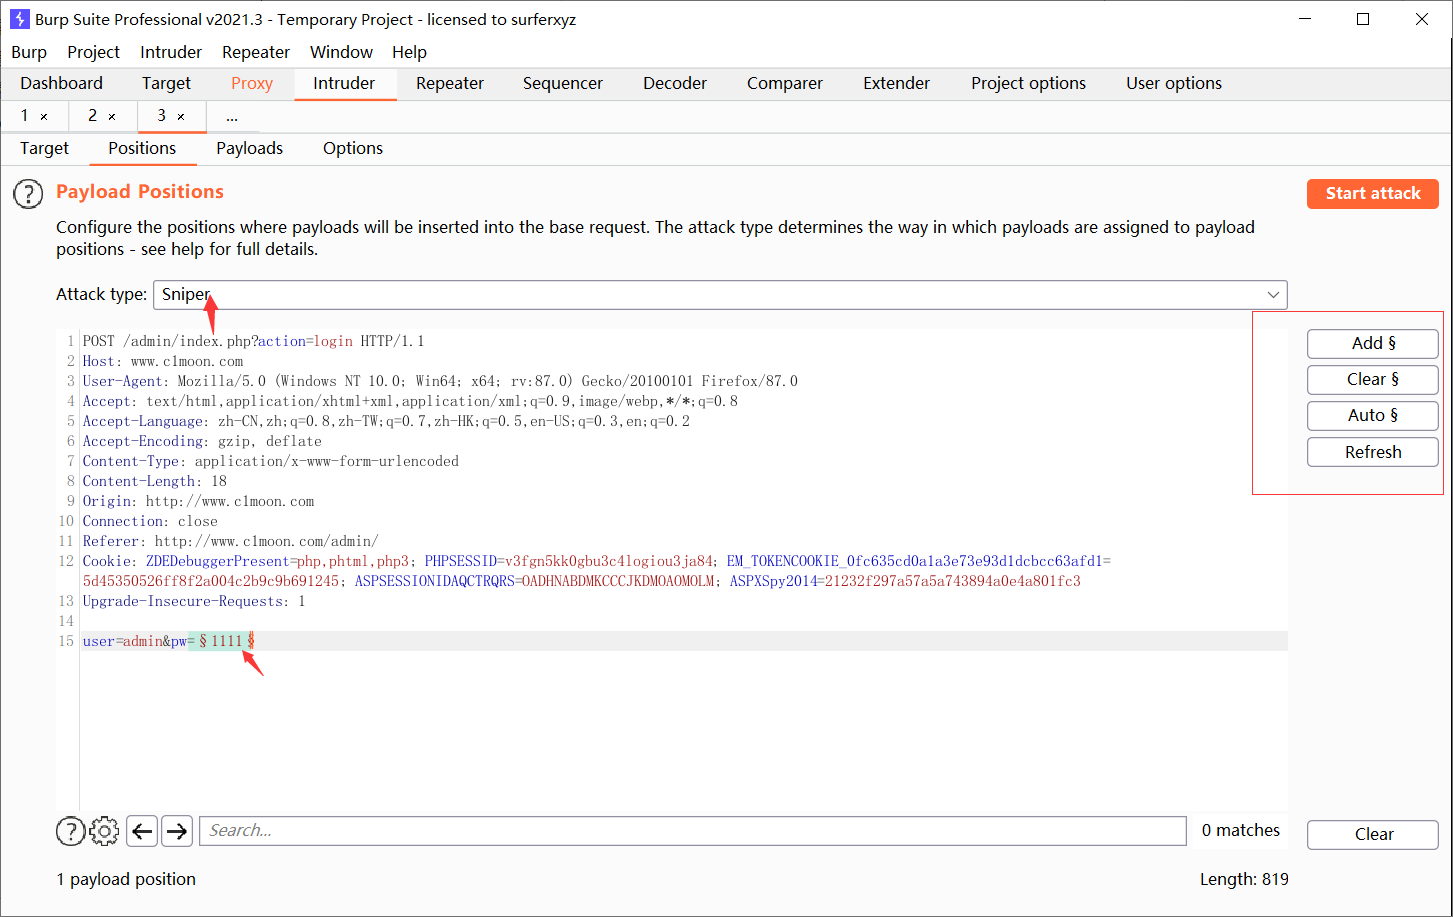Viewport: 1453px width, 917px height.
Task: Click the Start attack button
Action: pyautogui.click(x=1373, y=194)
